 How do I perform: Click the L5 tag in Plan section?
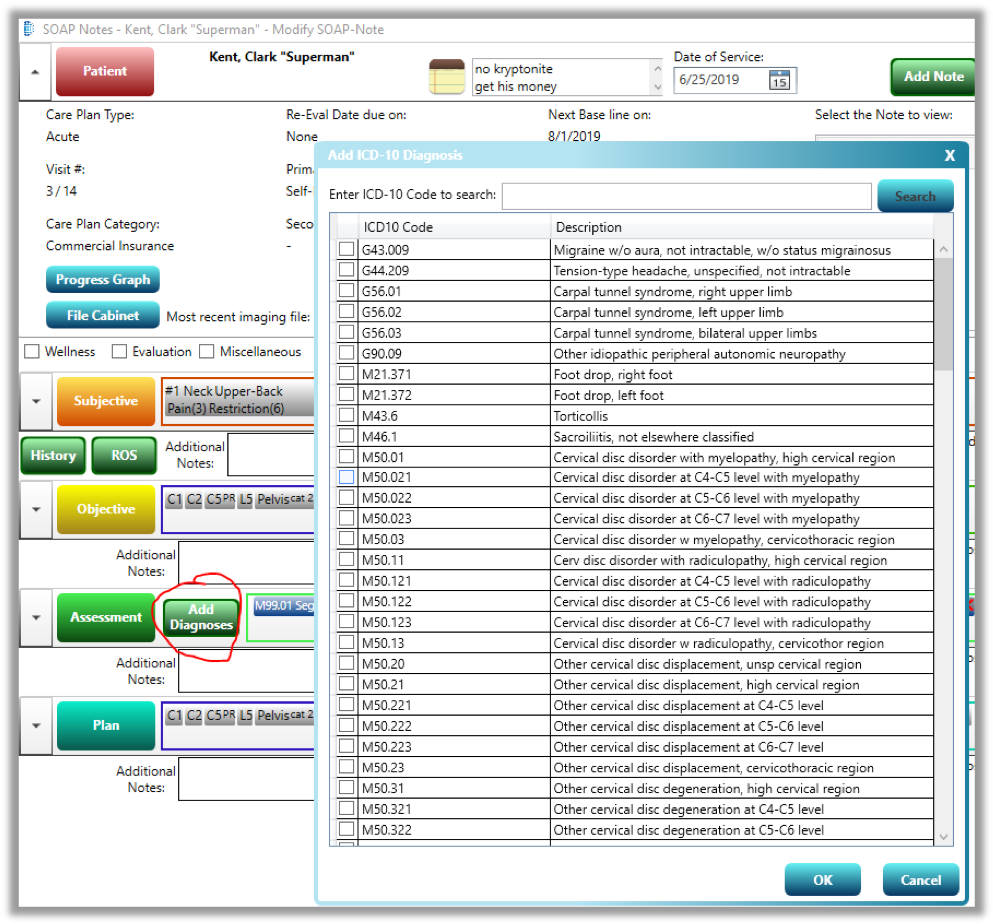click(246, 716)
